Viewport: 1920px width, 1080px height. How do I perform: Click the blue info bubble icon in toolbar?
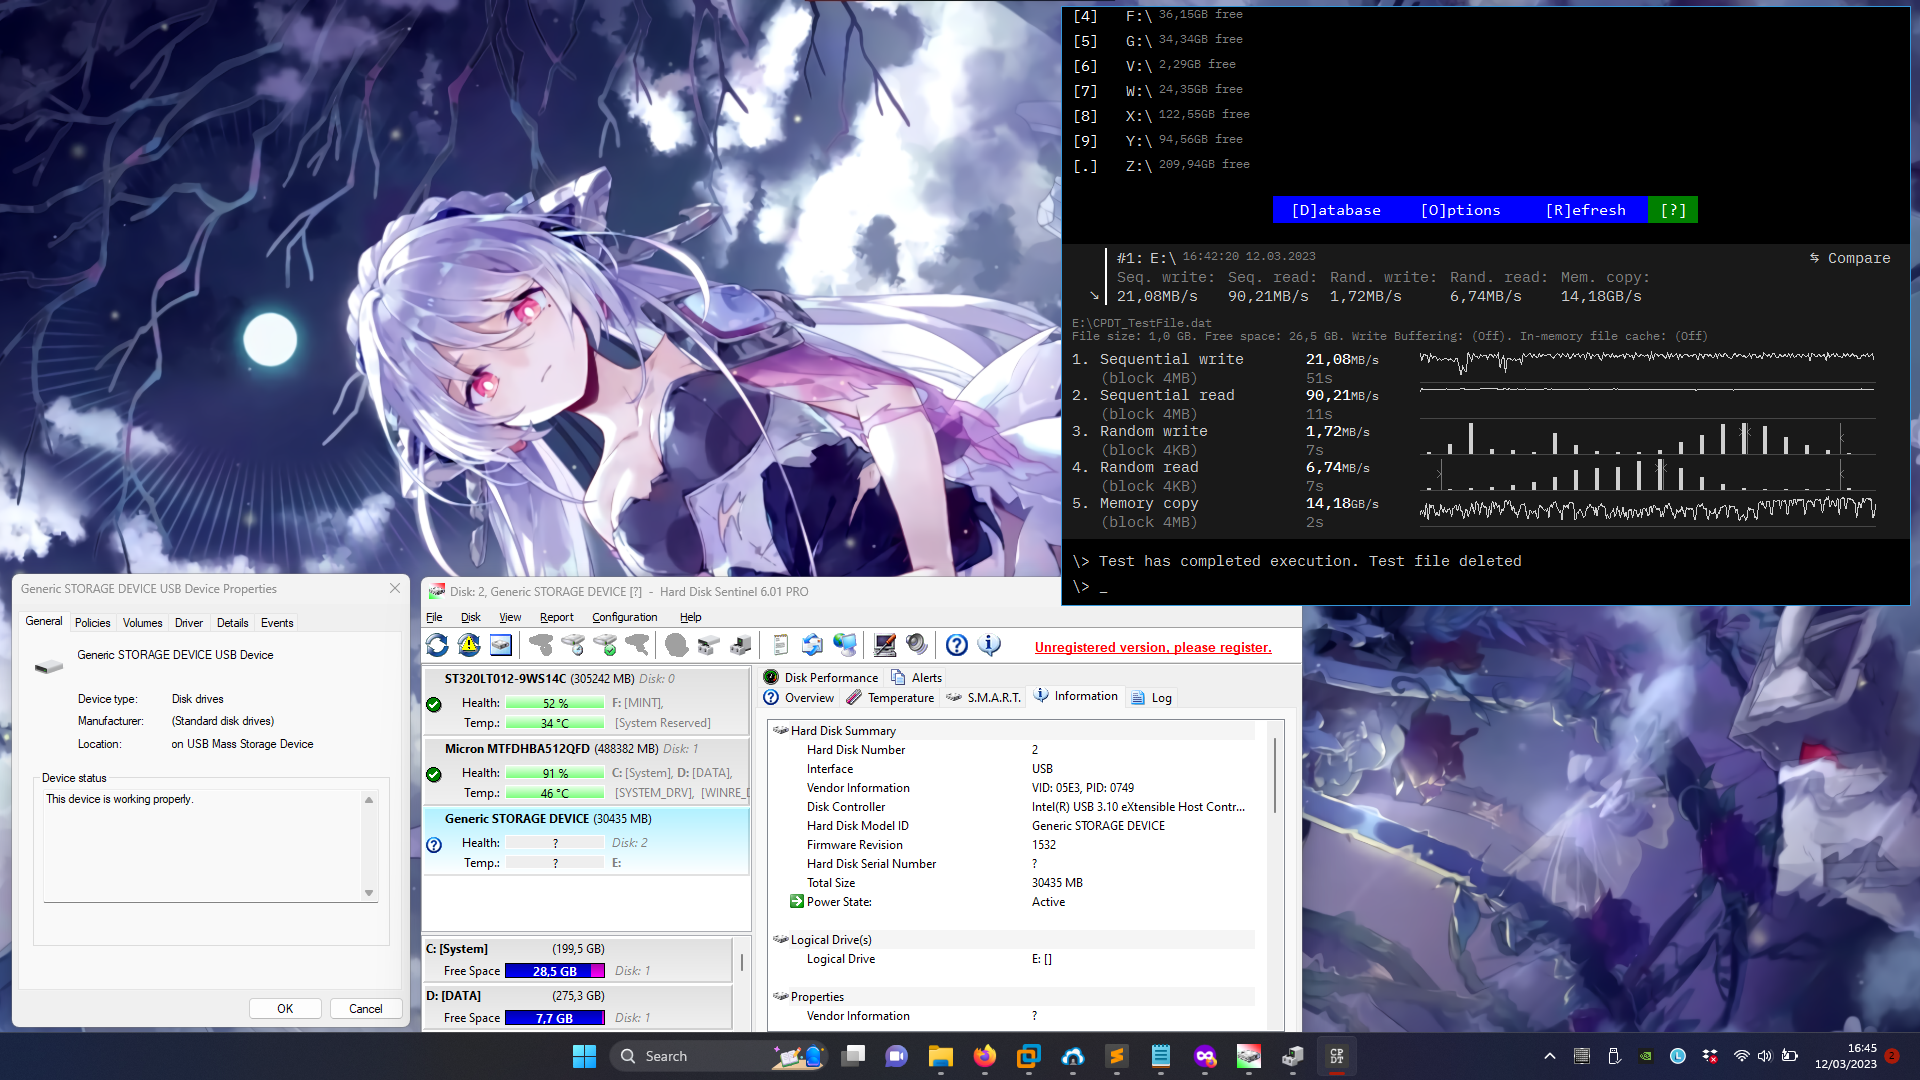pos(989,645)
